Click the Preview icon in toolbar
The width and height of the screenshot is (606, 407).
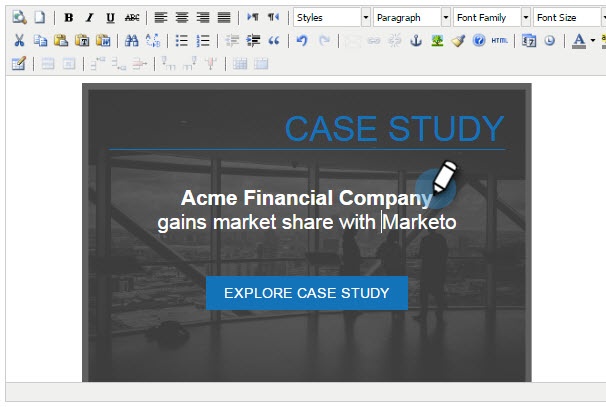[x=19, y=17]
